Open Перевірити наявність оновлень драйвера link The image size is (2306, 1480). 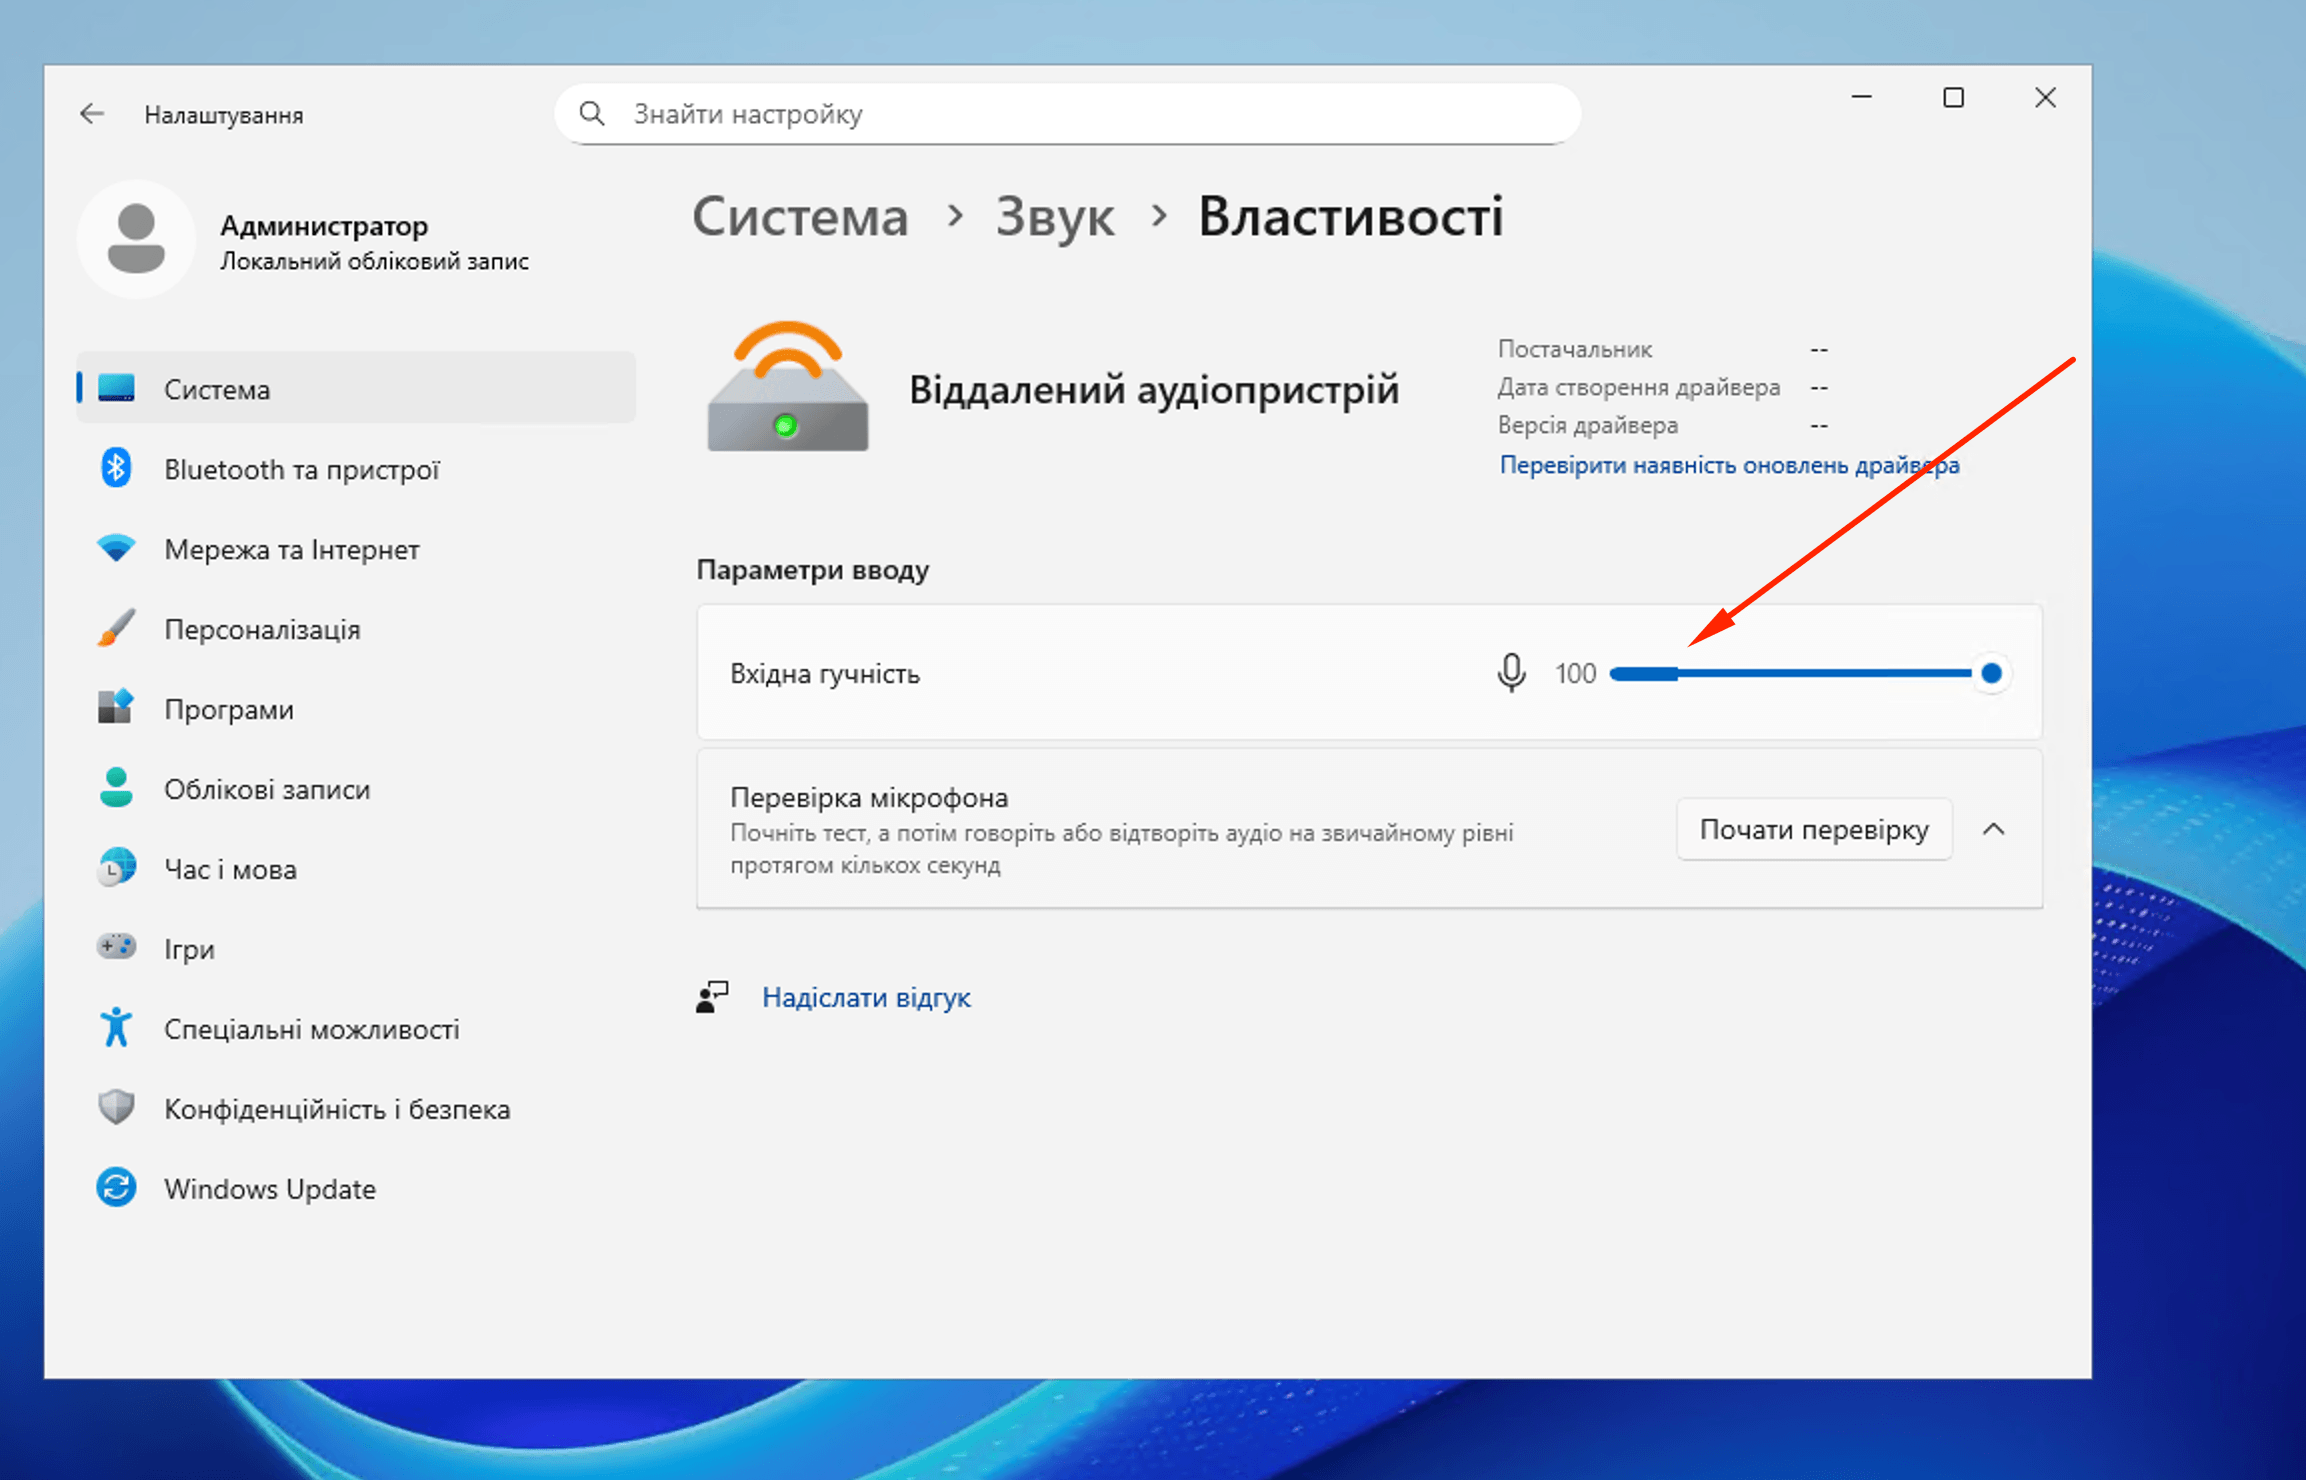pyautogui.click(x=1729, y=465)
